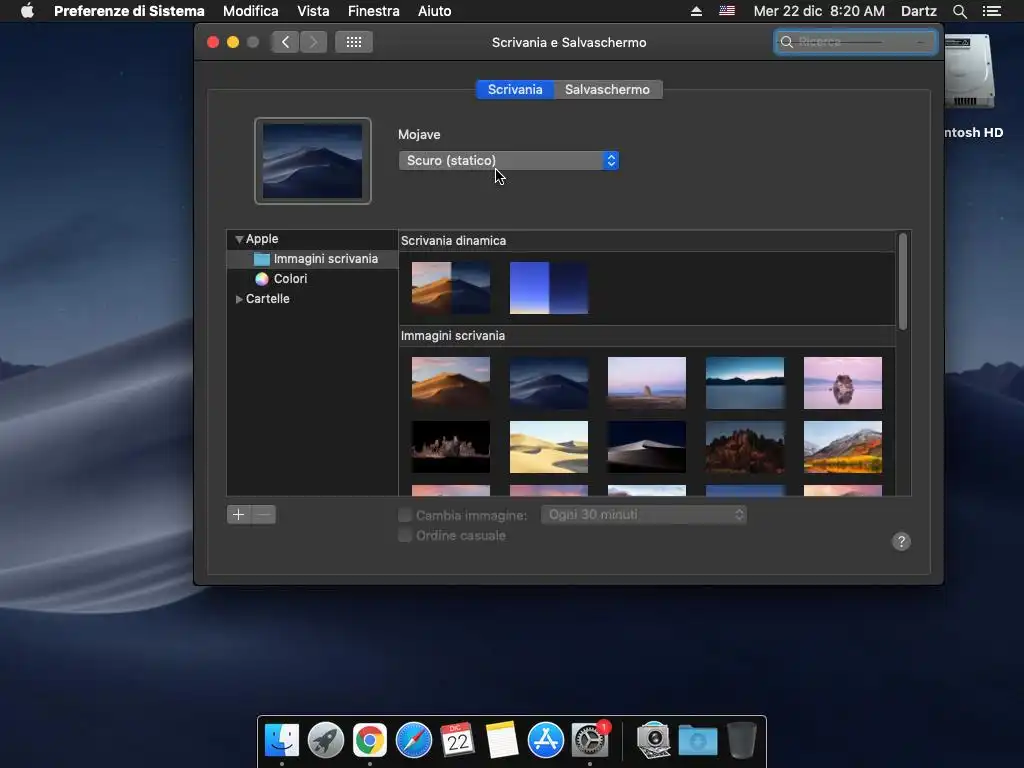Switch to the Scrivania tab
The width and height of the screenshot is (1024, 768).
[x=515, y=89]
